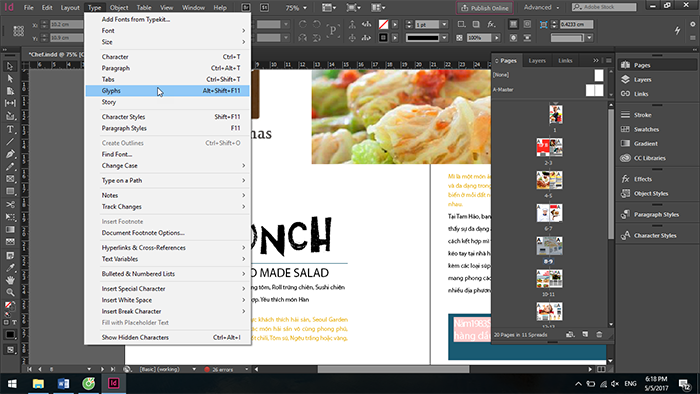Select the Page tool

[x=10, y=91]
